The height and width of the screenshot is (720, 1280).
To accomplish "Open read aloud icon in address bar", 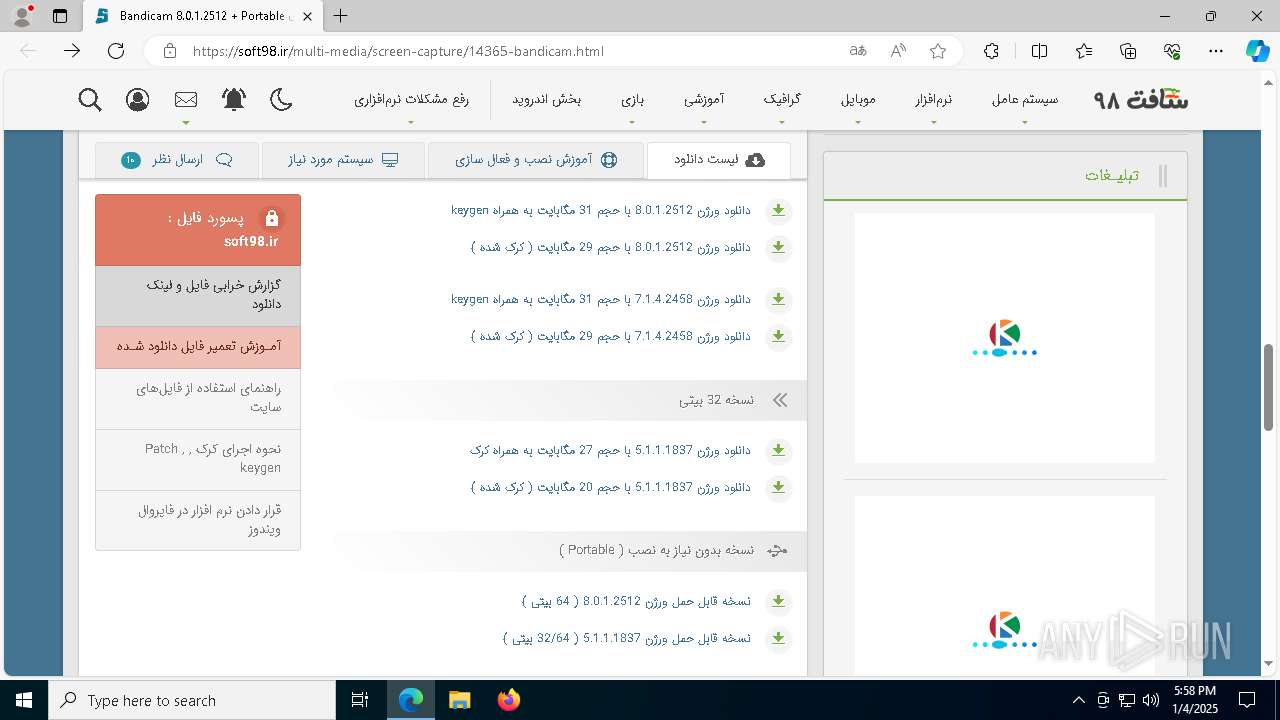I will (898, 51).
